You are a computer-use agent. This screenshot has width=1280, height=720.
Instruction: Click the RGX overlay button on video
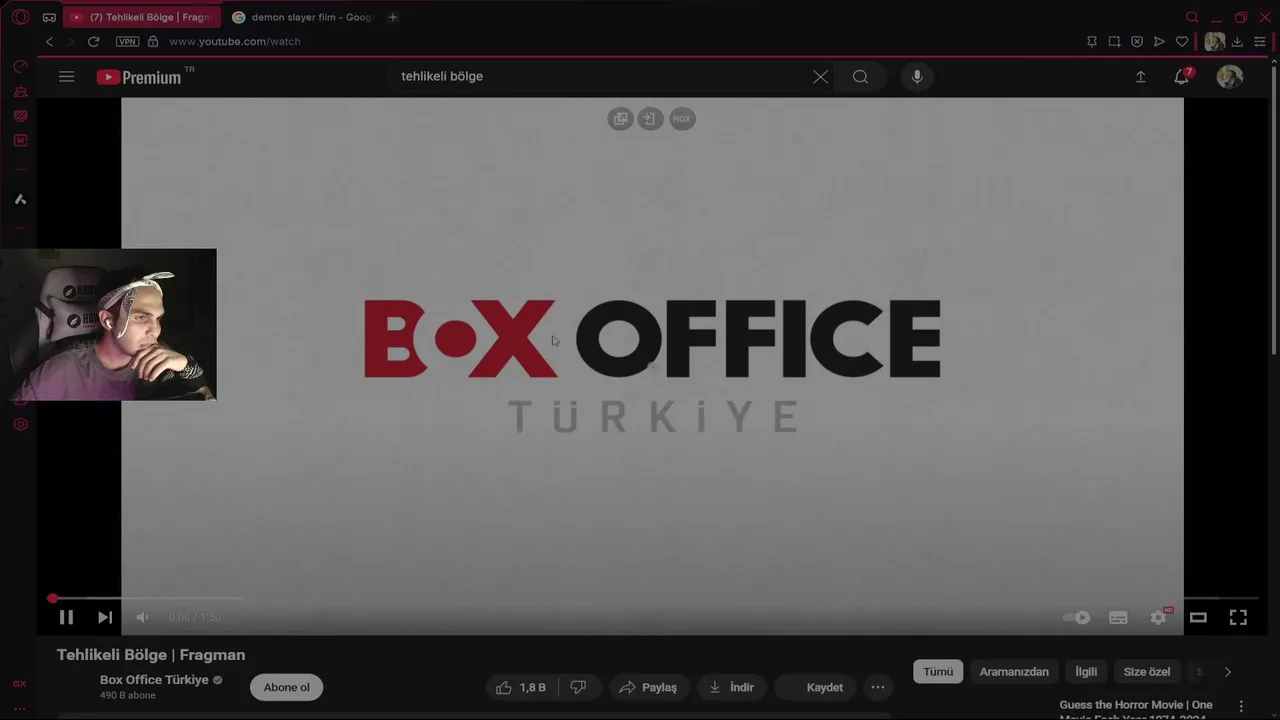click(x=682, y=119)
